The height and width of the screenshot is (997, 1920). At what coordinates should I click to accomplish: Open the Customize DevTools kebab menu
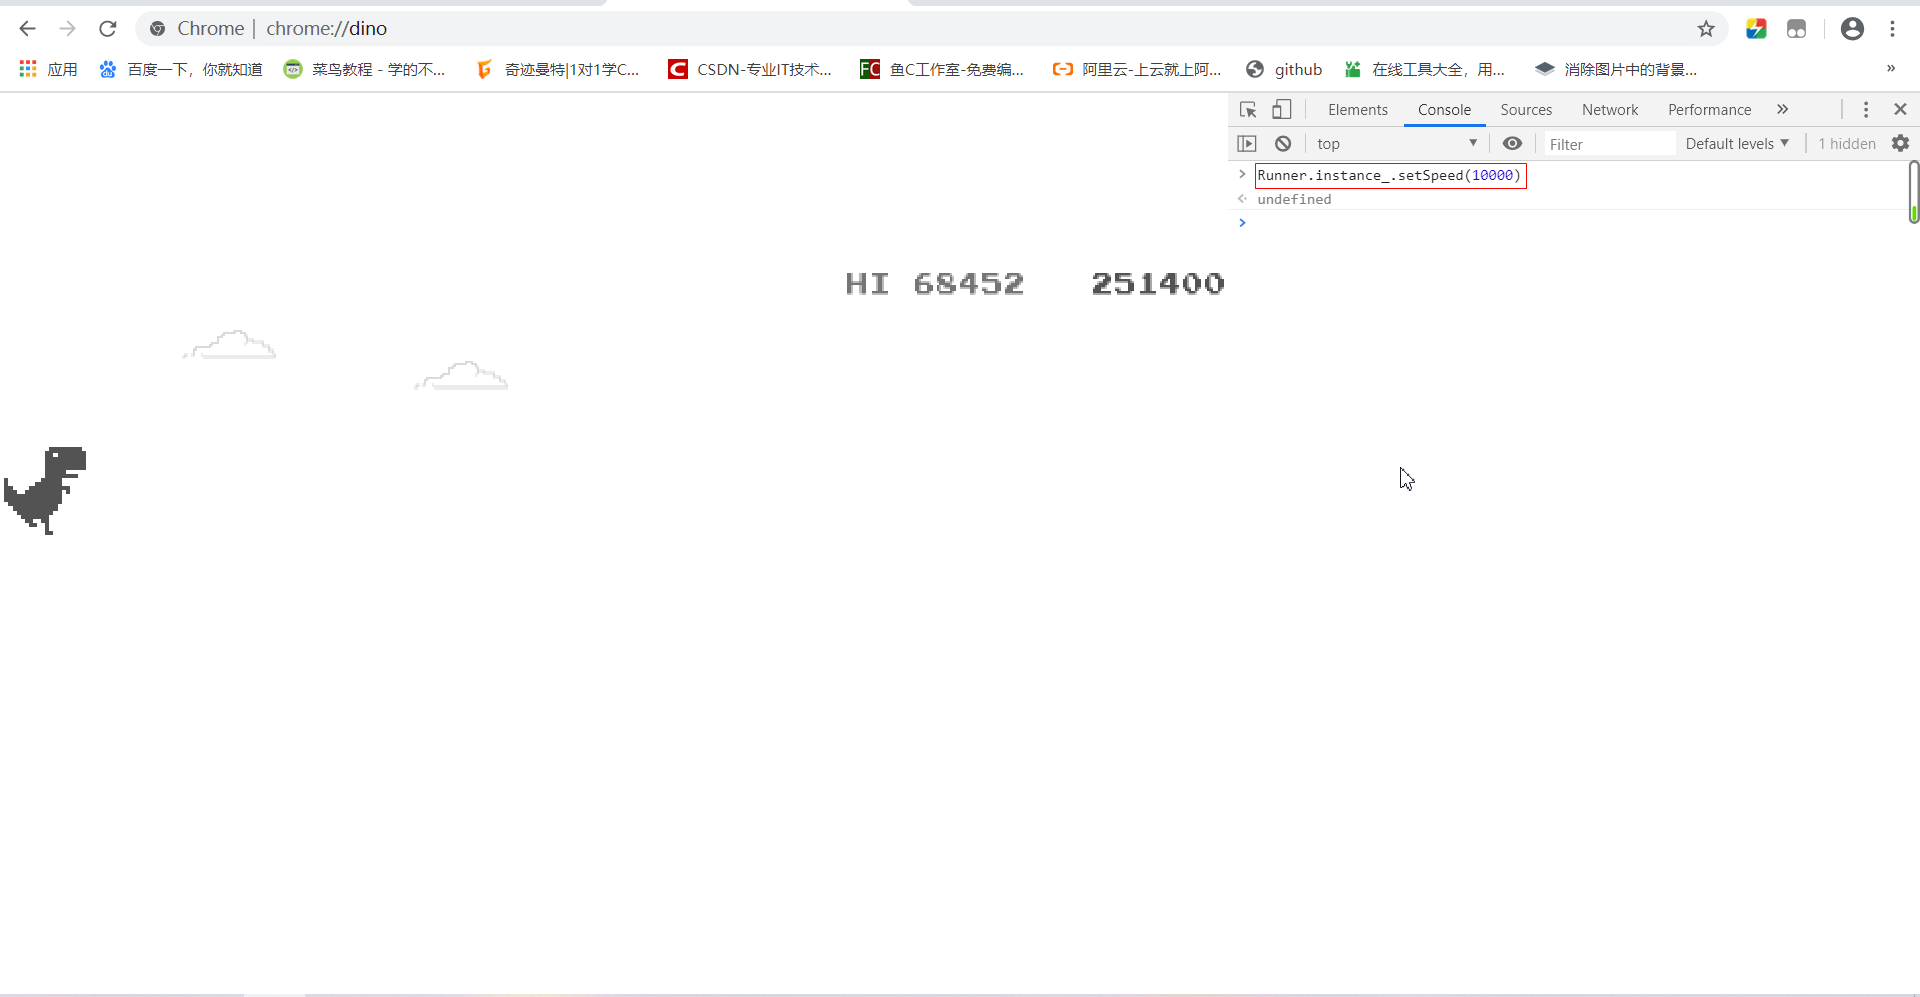[1865, 110]
